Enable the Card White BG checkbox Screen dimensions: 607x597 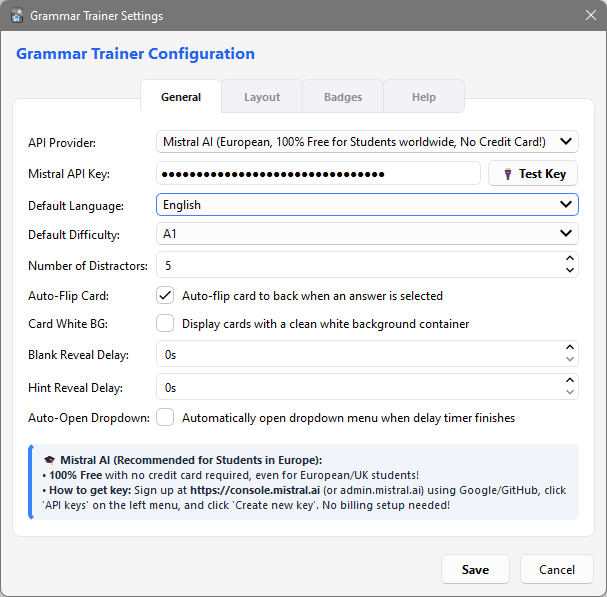pyautogui.click(x=165, y=324)
